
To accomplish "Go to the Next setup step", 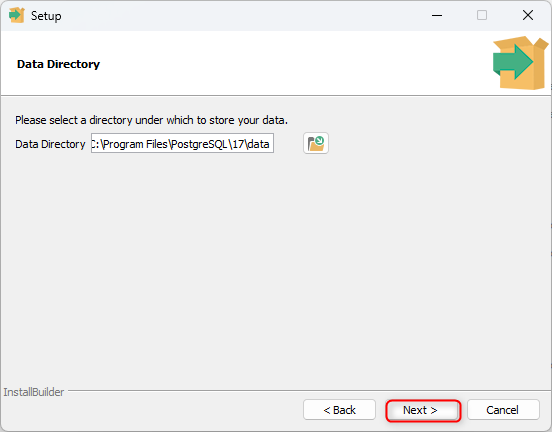I will click(x=423, y=410).
